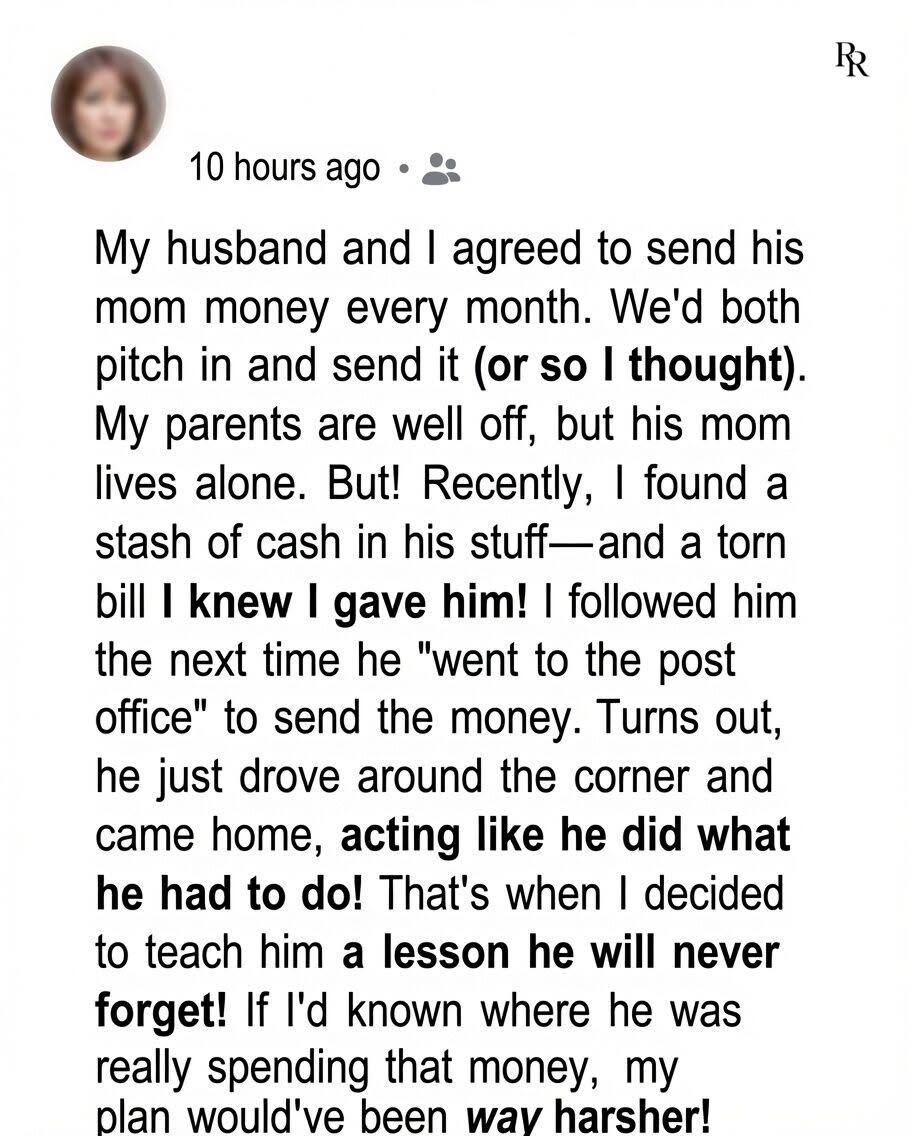Open the '10 hours ago' timestamp link
Screen dimensions: 912x1136
284,168
